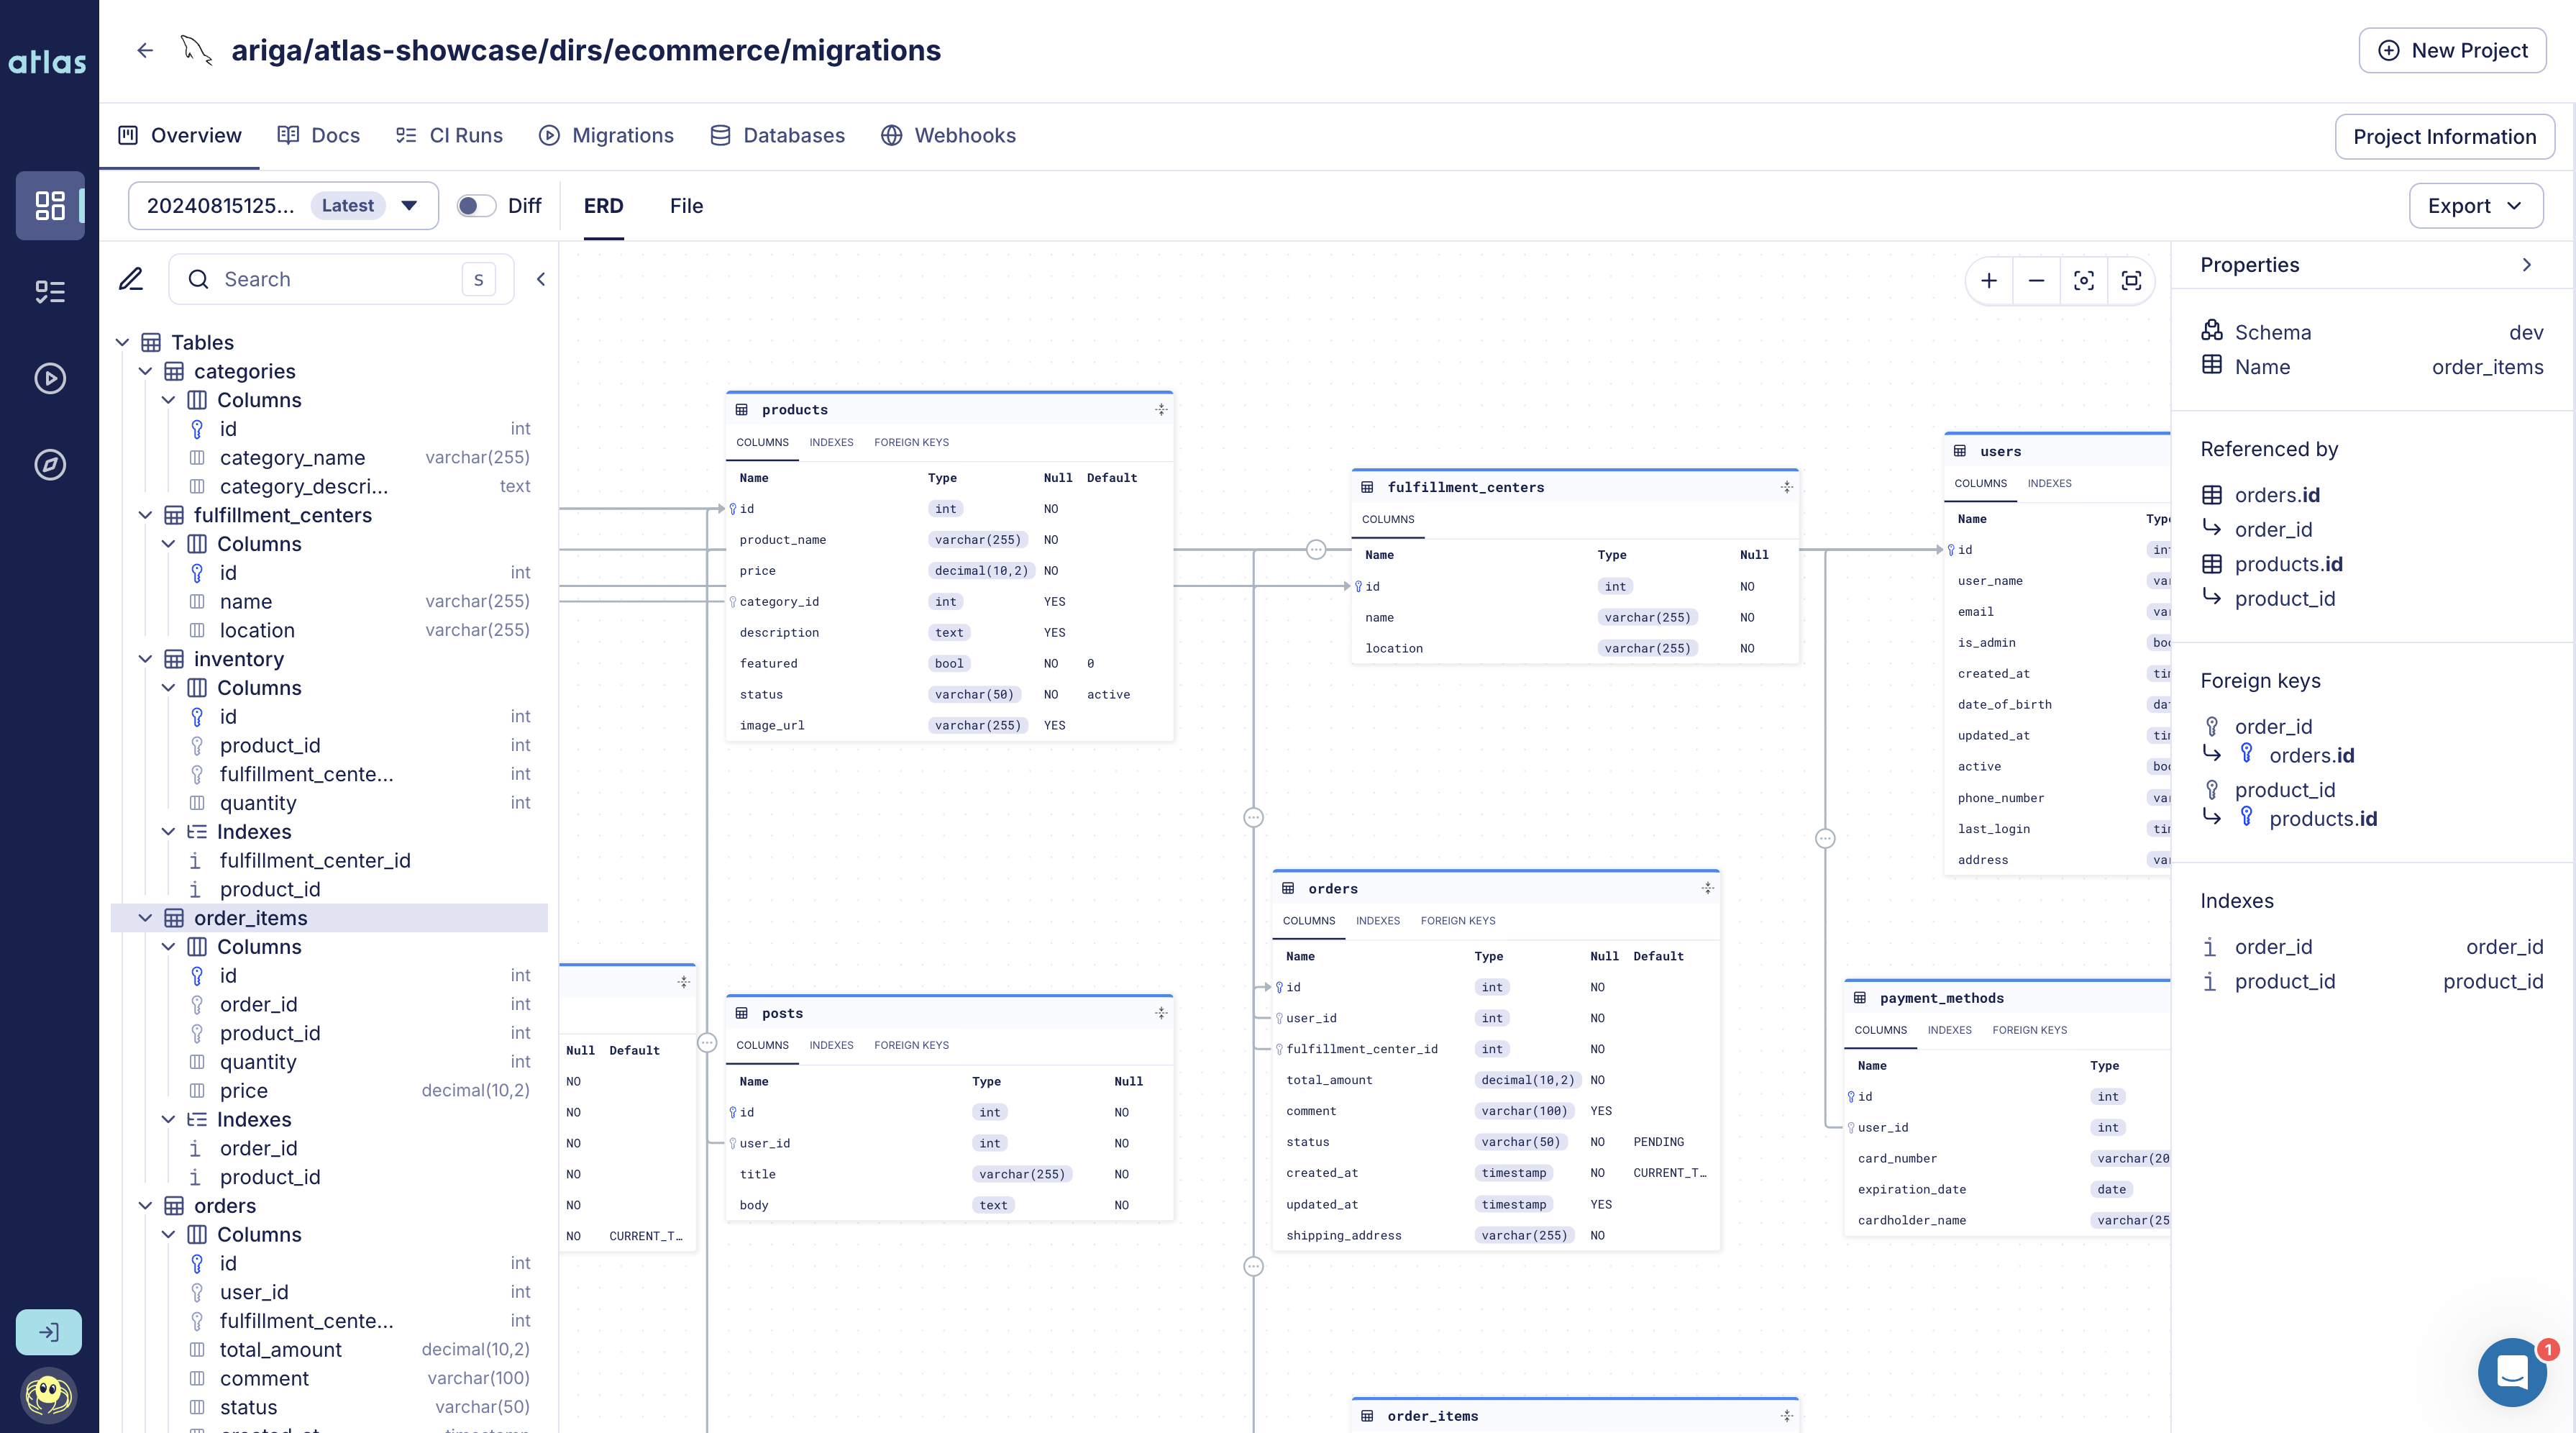
Task: Click the New Project button
Action: pos(2452,50)
